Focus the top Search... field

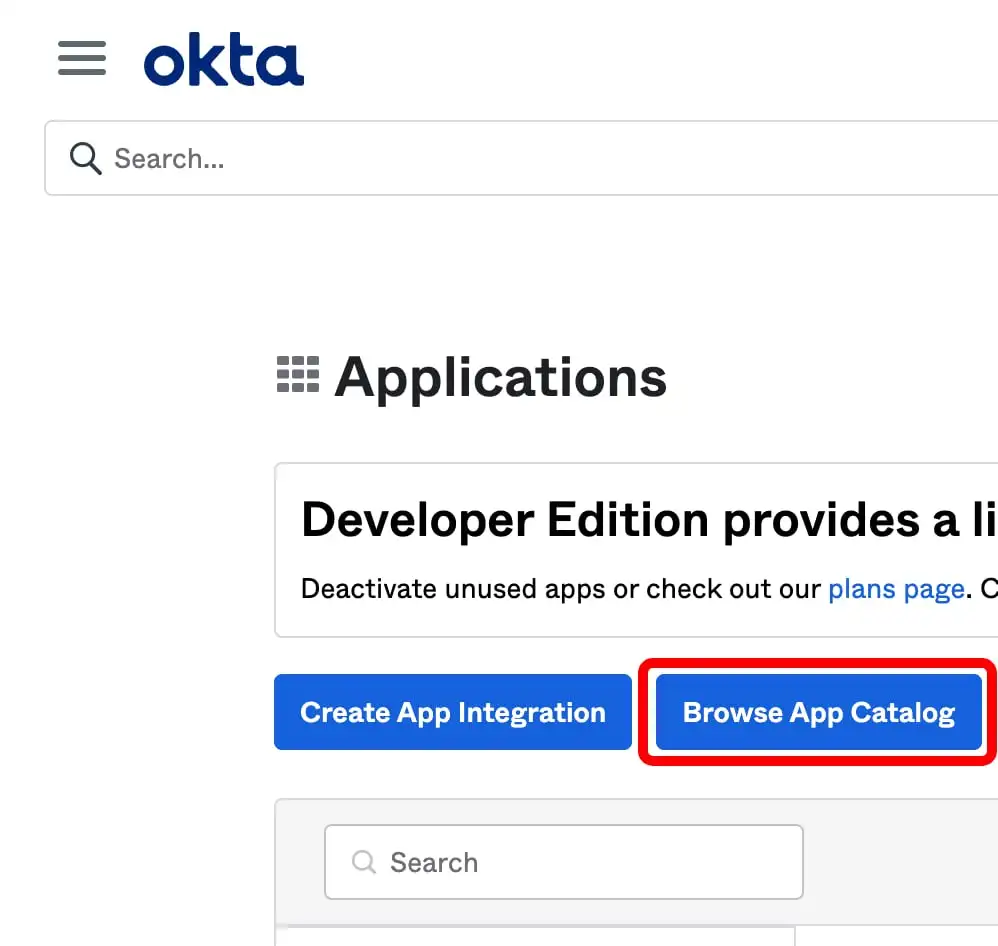pos(521,158)
